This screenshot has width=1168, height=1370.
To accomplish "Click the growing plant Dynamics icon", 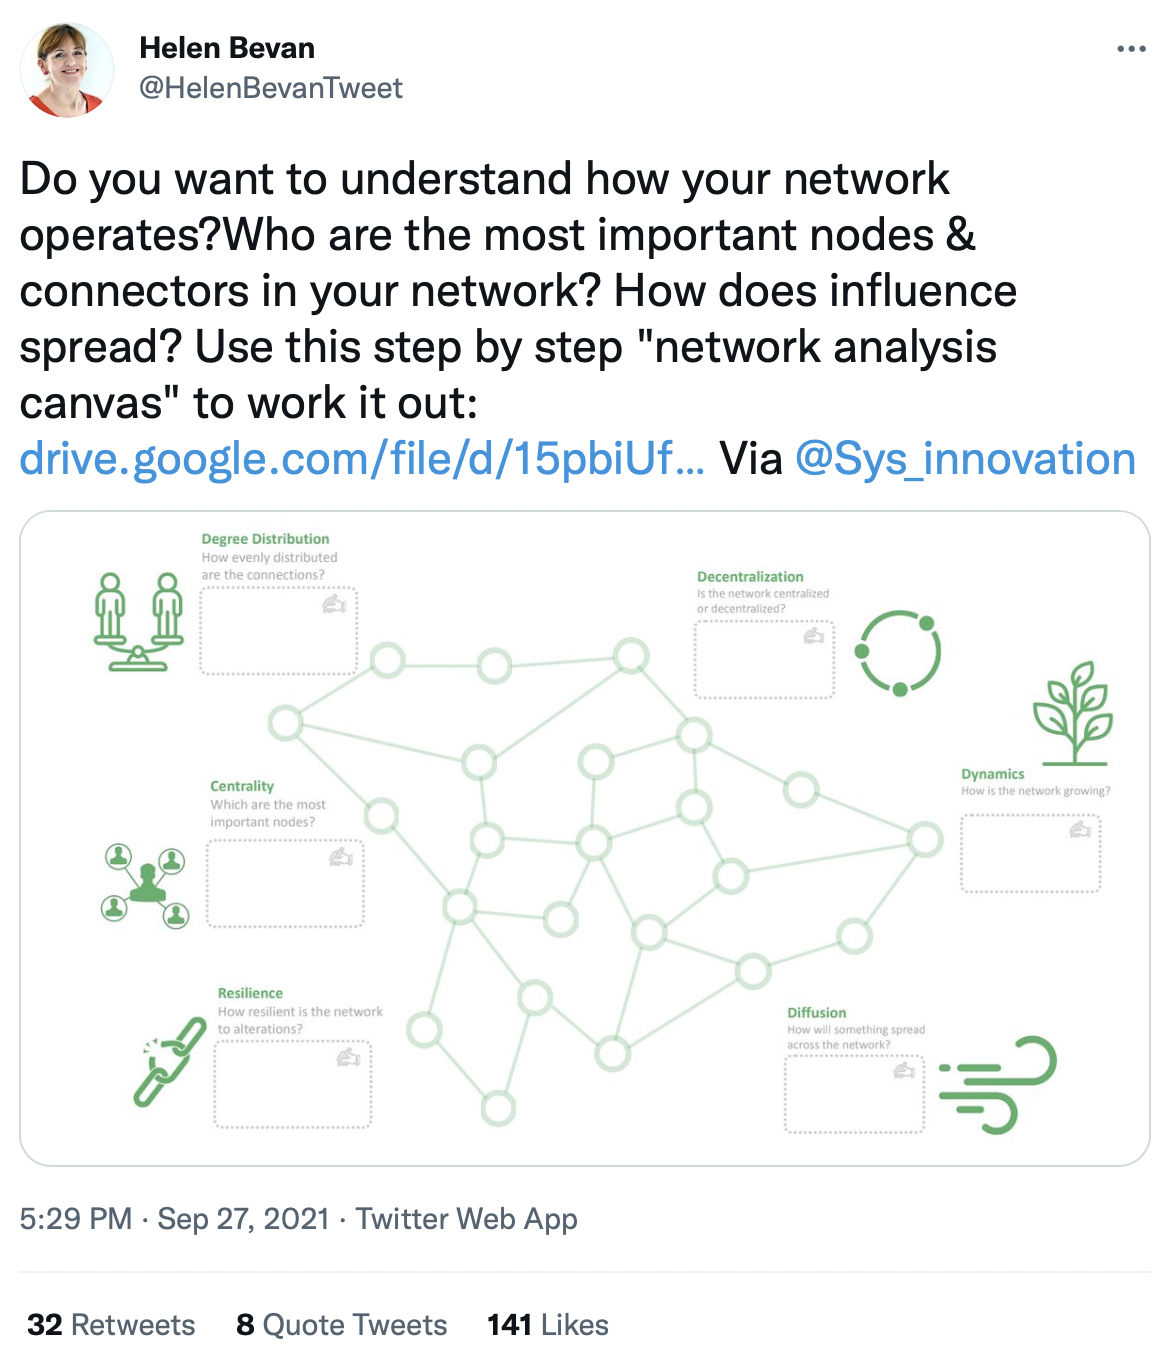I will pyautogui.click(x=1073, y=712).
